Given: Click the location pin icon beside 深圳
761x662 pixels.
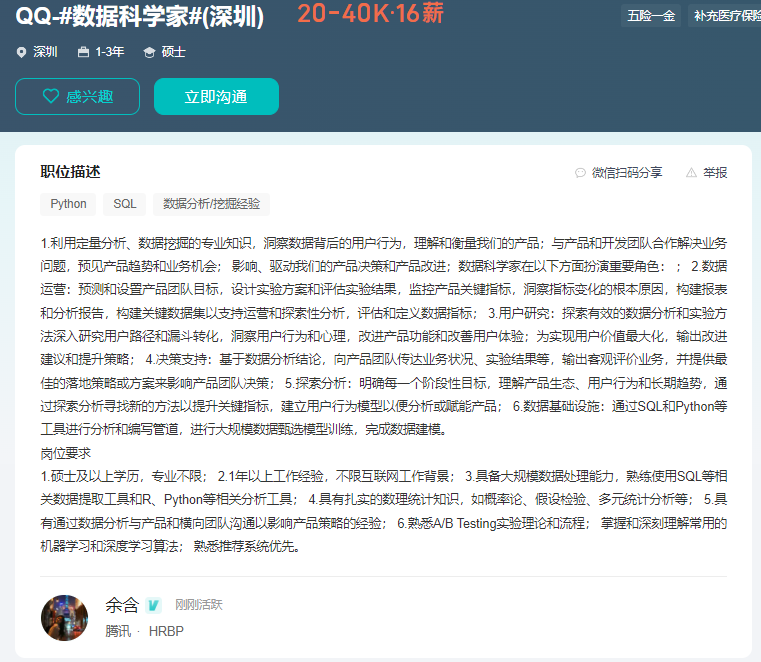Looking at the screenshot, I should pyautogui.click(x=21, y=52).
